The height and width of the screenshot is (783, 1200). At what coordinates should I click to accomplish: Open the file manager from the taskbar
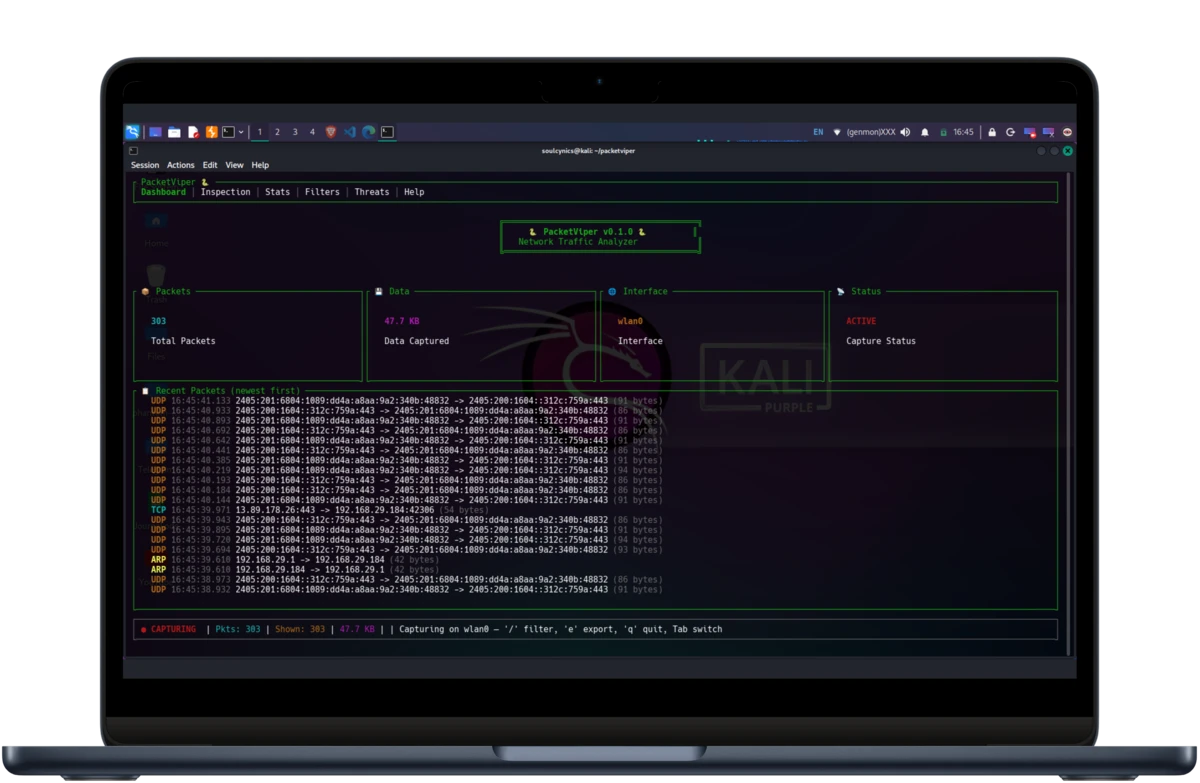[174, 132]
